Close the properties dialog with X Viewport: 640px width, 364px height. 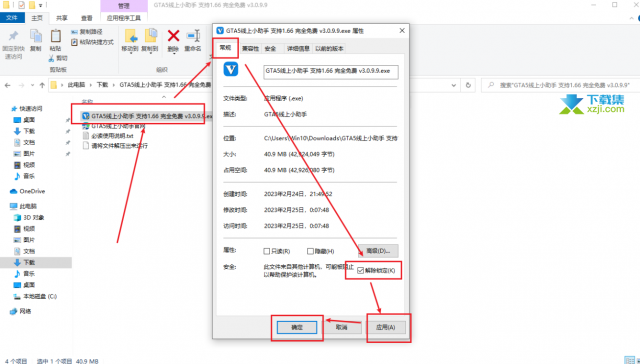402,31
